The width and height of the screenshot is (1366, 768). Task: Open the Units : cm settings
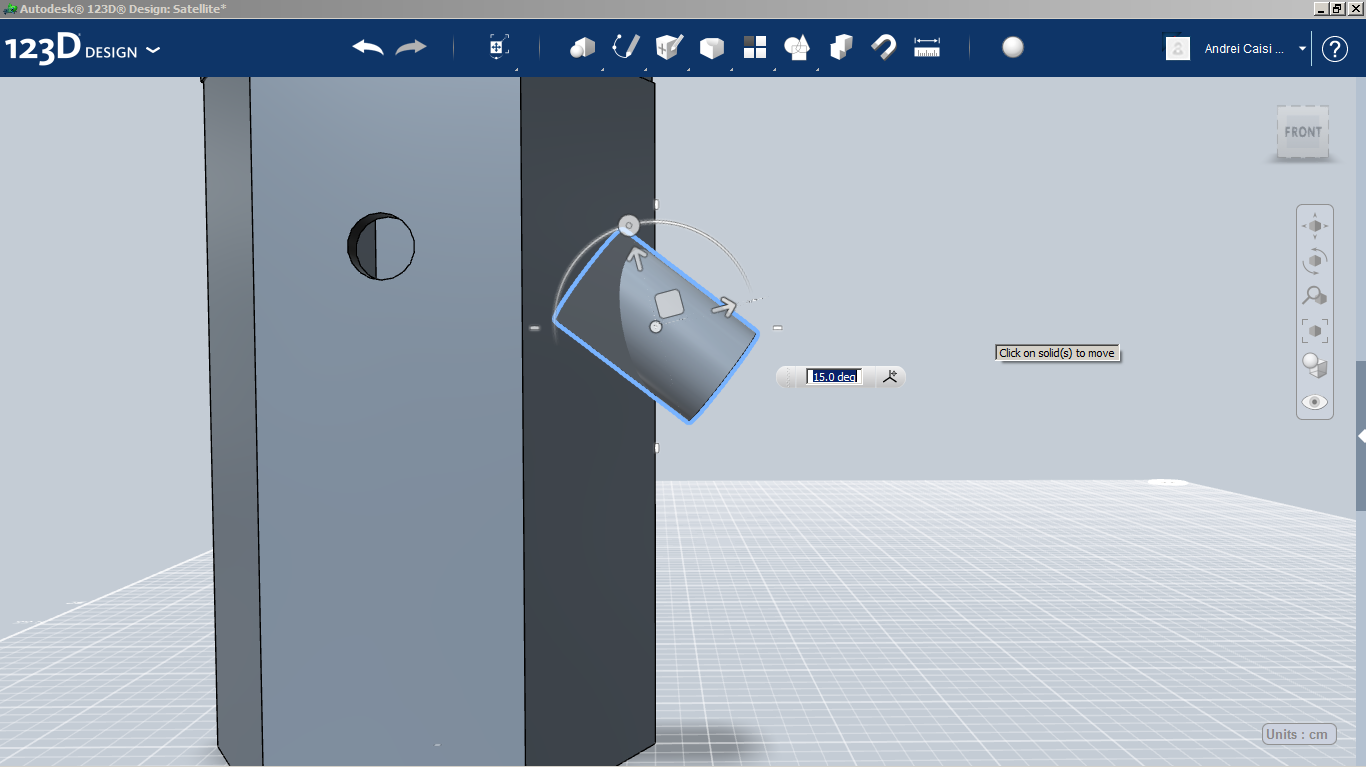point(1300,734)
